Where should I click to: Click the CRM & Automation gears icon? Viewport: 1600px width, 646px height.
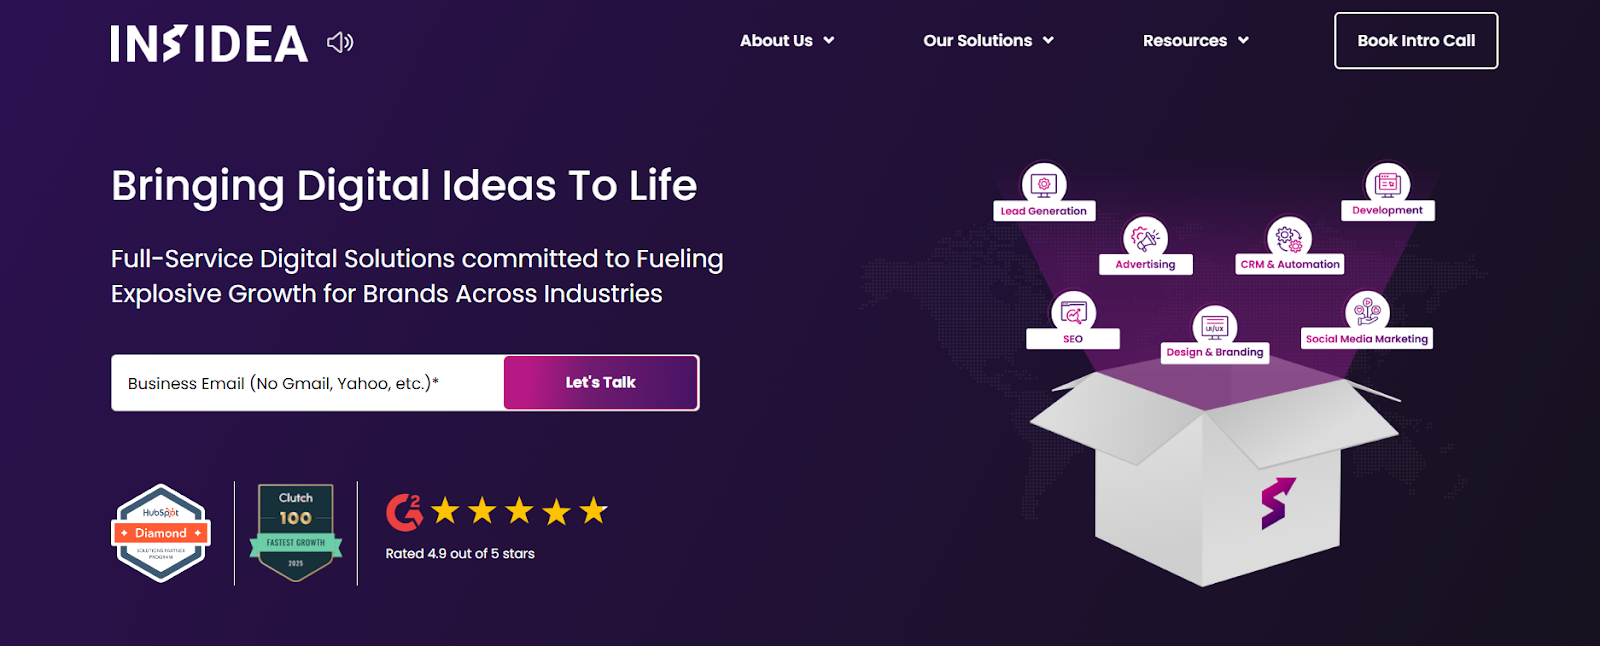coord(1289,238)
